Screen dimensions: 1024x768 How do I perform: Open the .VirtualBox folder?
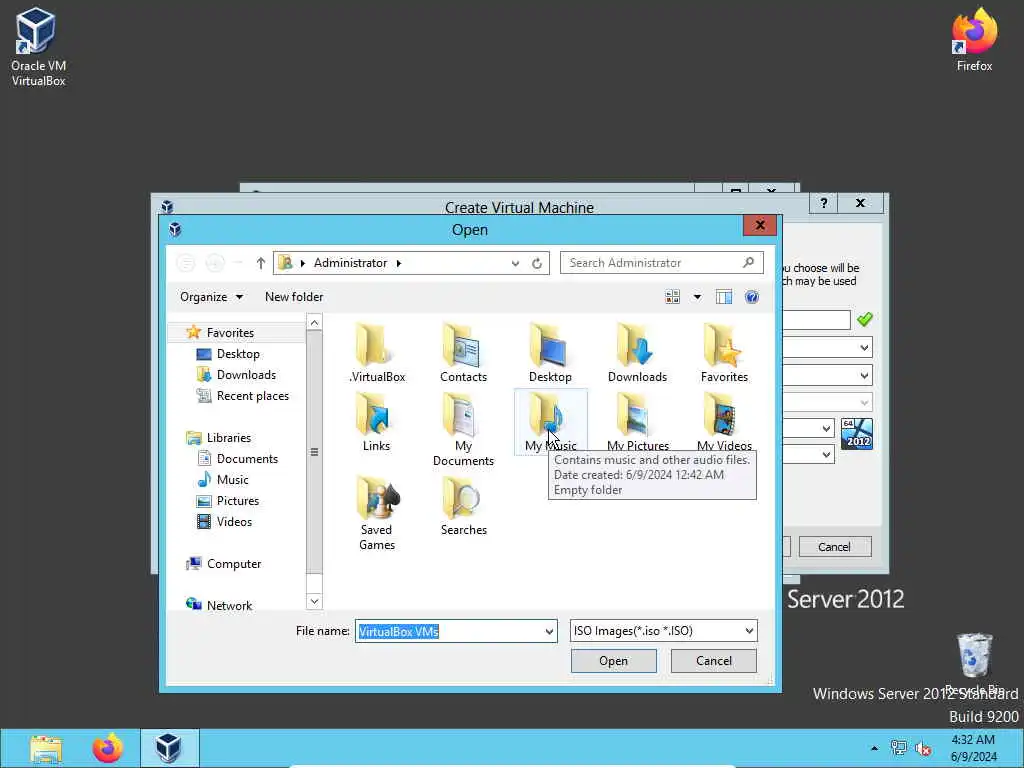377,353
